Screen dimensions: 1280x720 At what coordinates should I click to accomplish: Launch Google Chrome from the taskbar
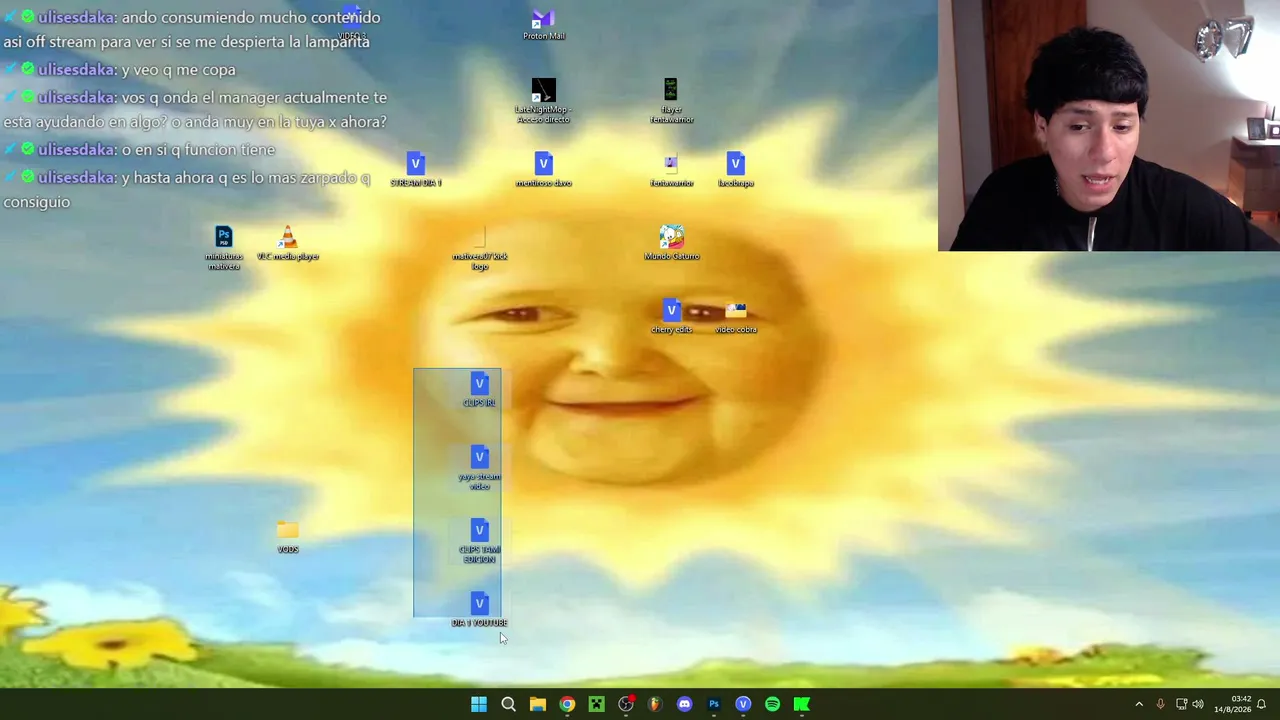pyautogui.click(x=567, y=704)
